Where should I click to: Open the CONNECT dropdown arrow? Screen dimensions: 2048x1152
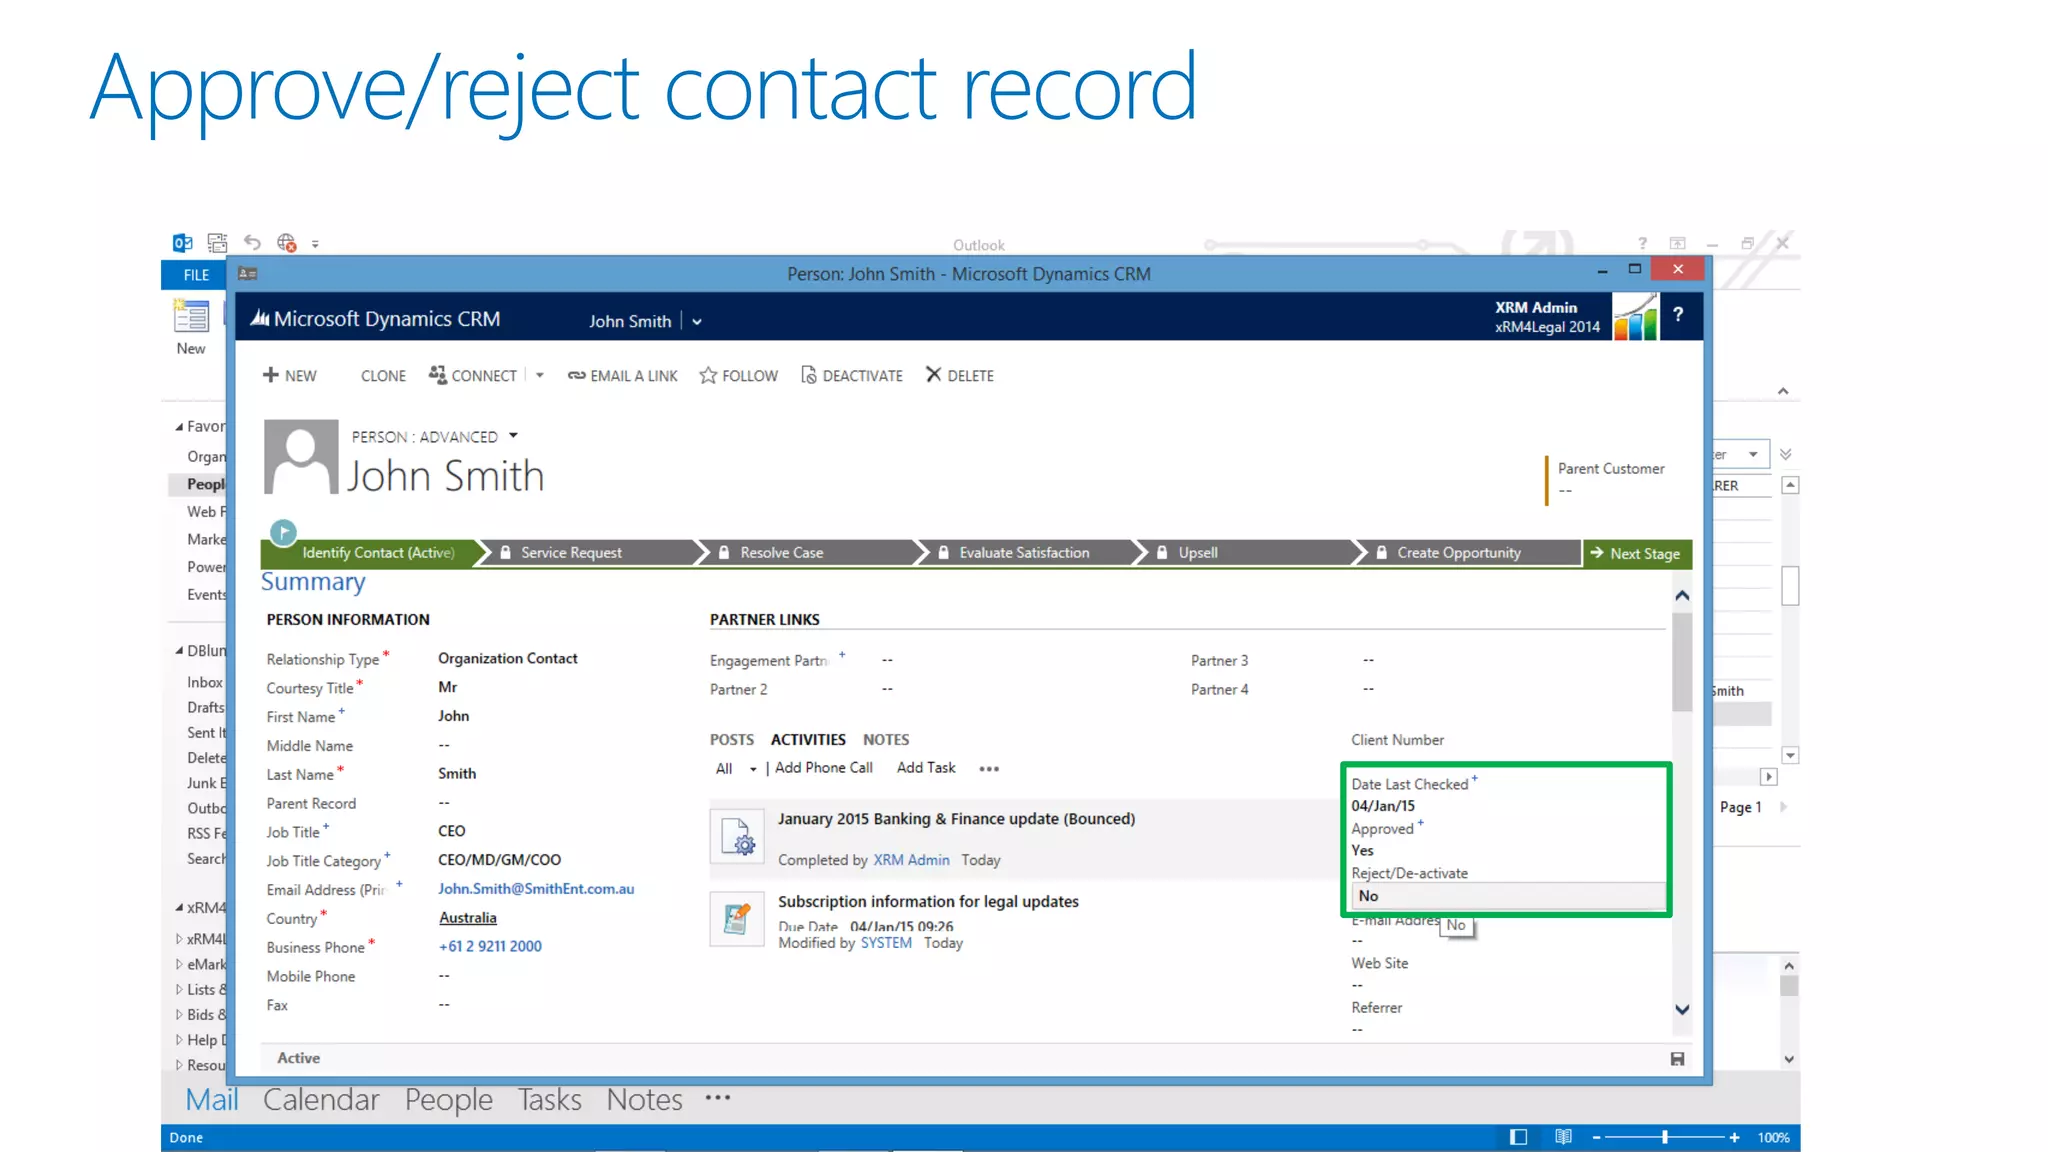pyautogui.click(x=539, y=376)
